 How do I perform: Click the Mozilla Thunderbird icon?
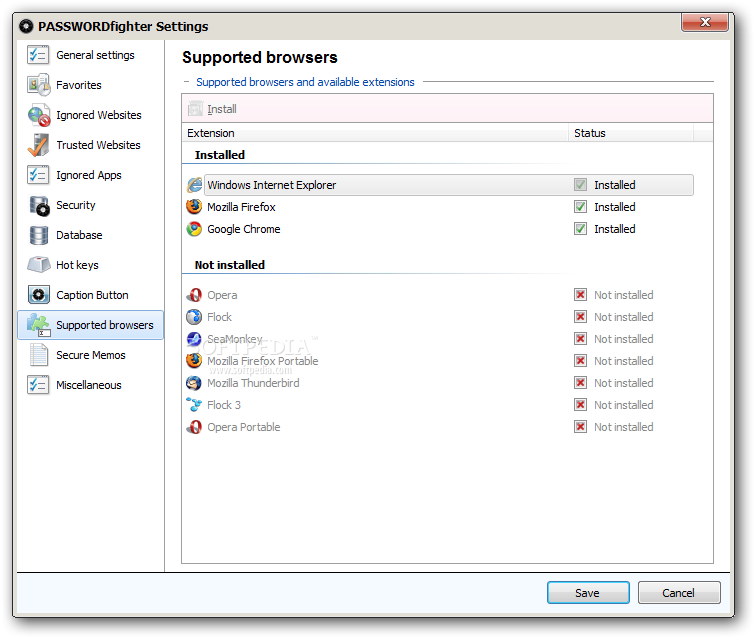point(194,383)
